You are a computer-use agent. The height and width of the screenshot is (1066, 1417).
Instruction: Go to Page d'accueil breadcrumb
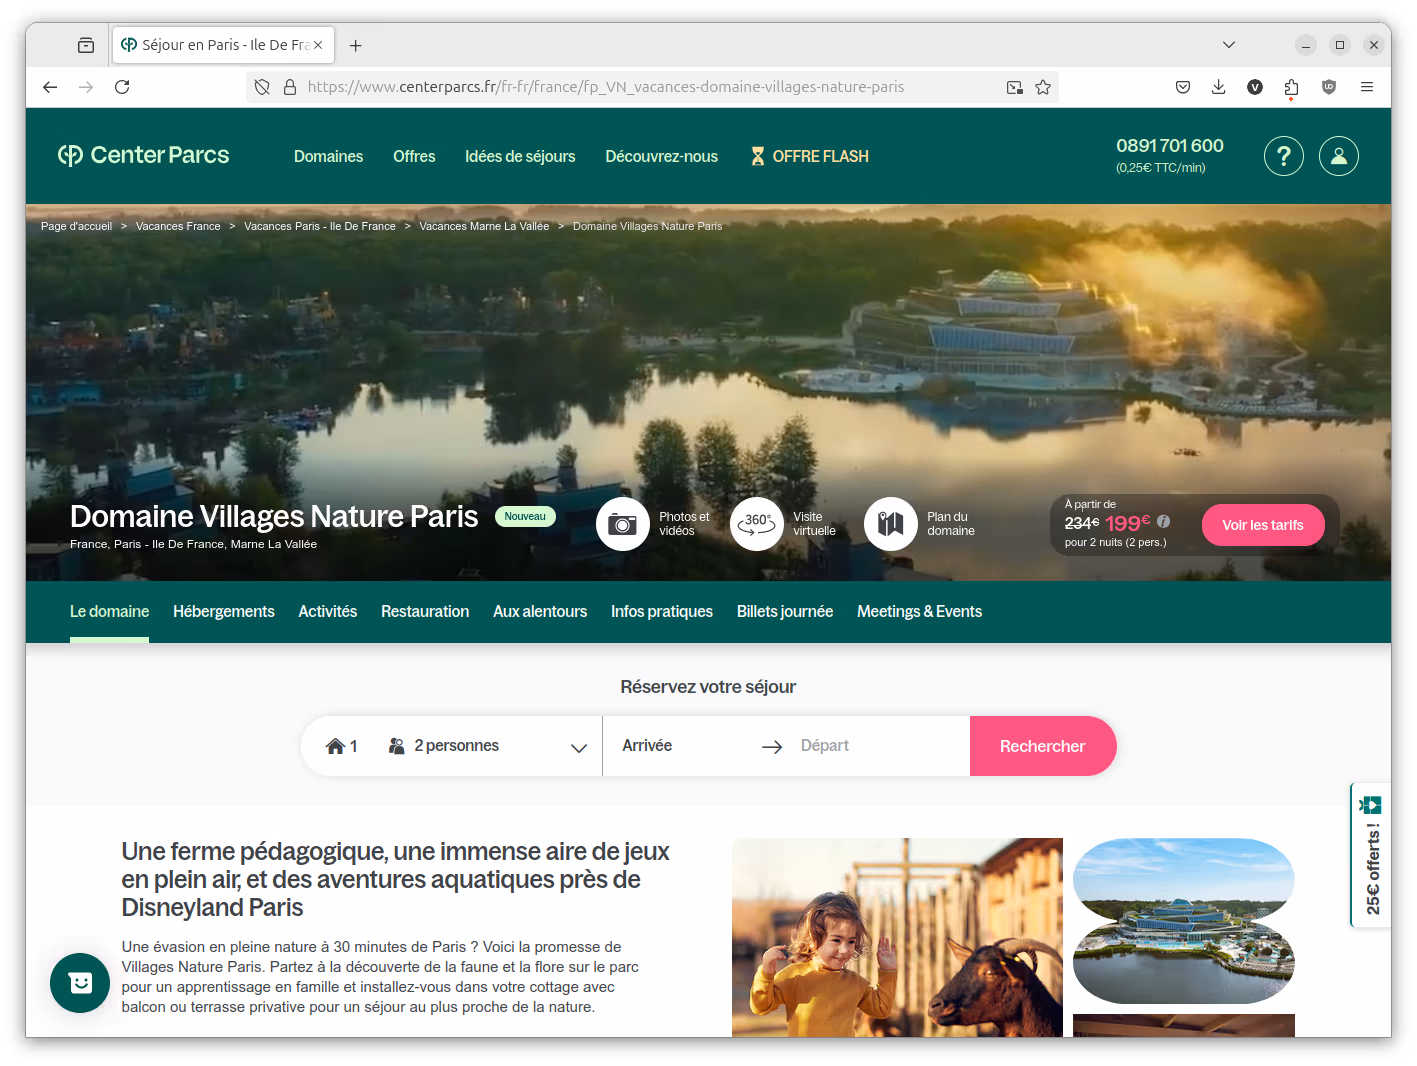click(x=76, y=226)
